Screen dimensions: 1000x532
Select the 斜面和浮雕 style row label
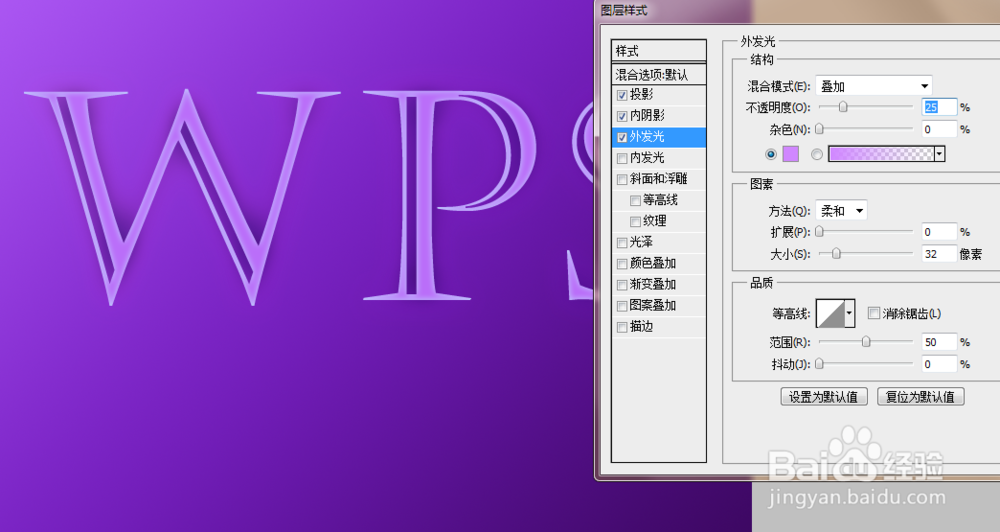click(x=659, y=179)
